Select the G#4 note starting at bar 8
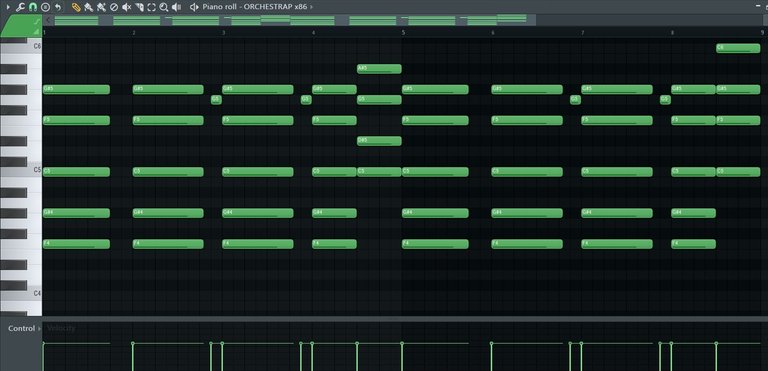The image size is (768, 371). [693, 213]
